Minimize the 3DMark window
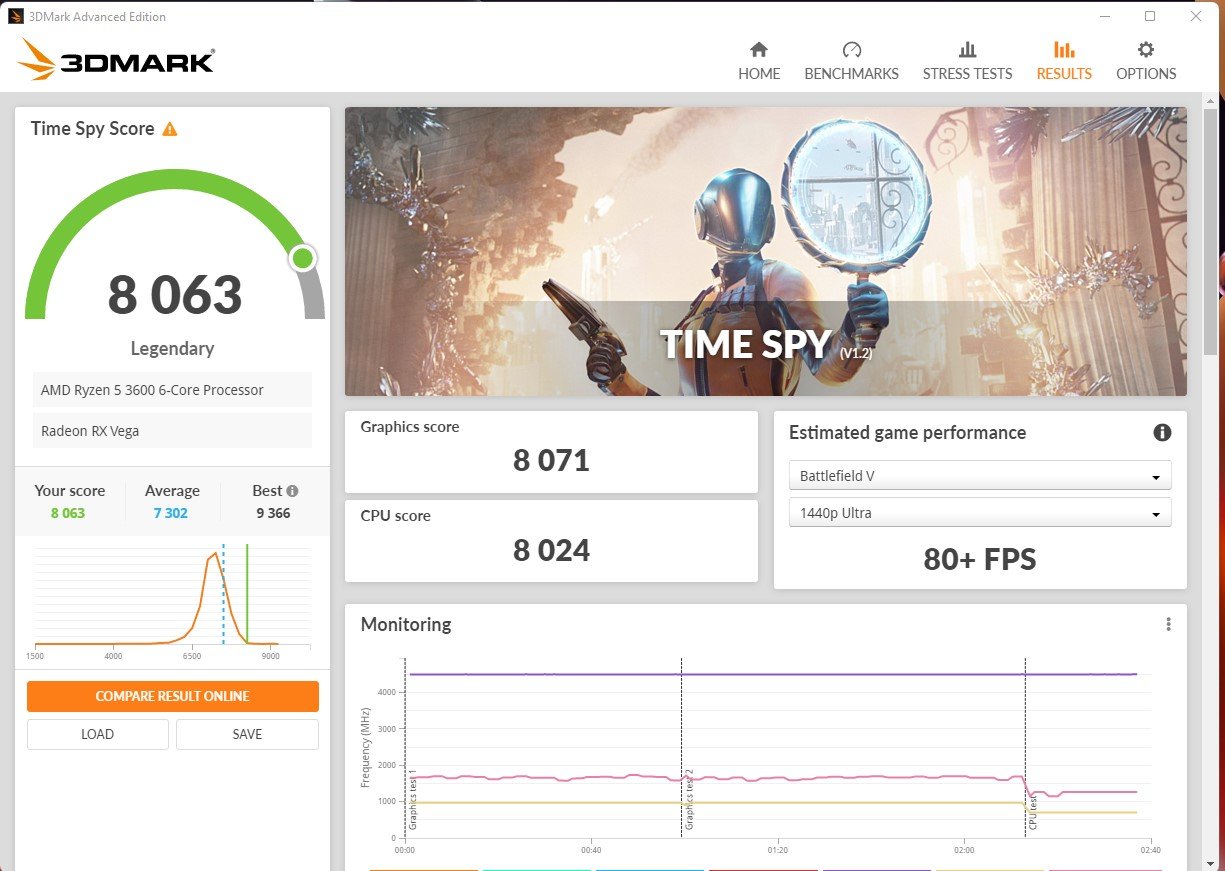 (1104, 16)
